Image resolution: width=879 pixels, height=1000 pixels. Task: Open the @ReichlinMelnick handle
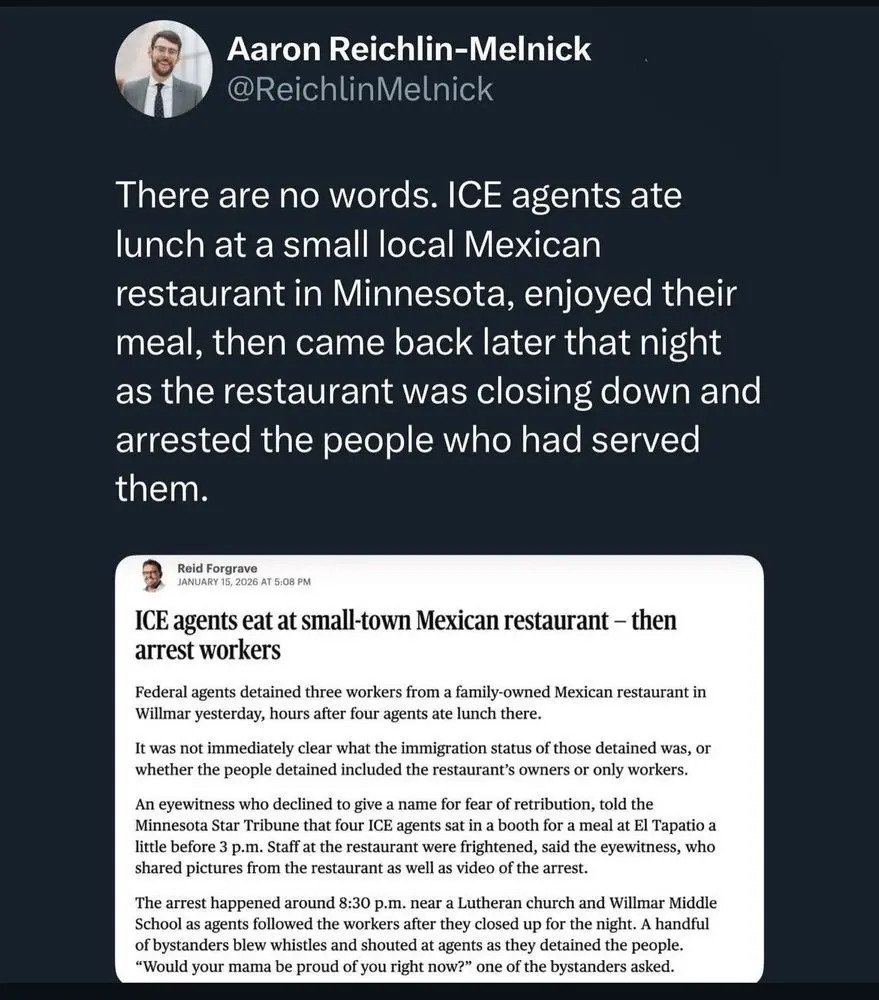point(360,89)
